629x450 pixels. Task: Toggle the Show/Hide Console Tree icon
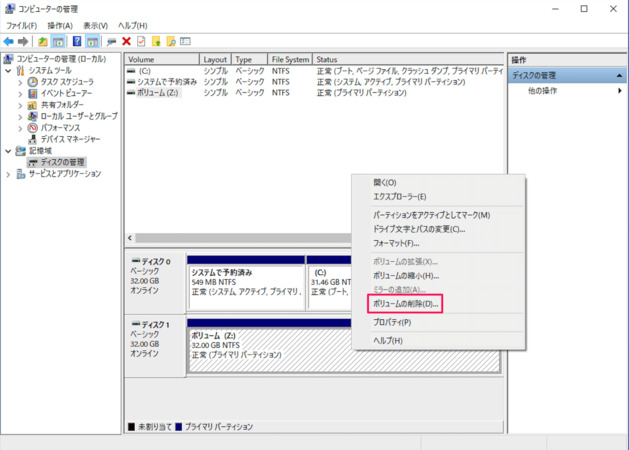(x=58, y=41)
